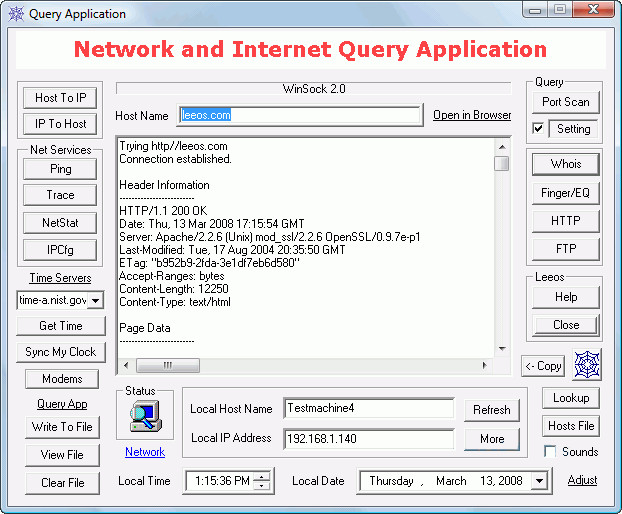This screenshot has width=622, height=514.
Task: Click the Clear File button
Action: click(62, 483)
